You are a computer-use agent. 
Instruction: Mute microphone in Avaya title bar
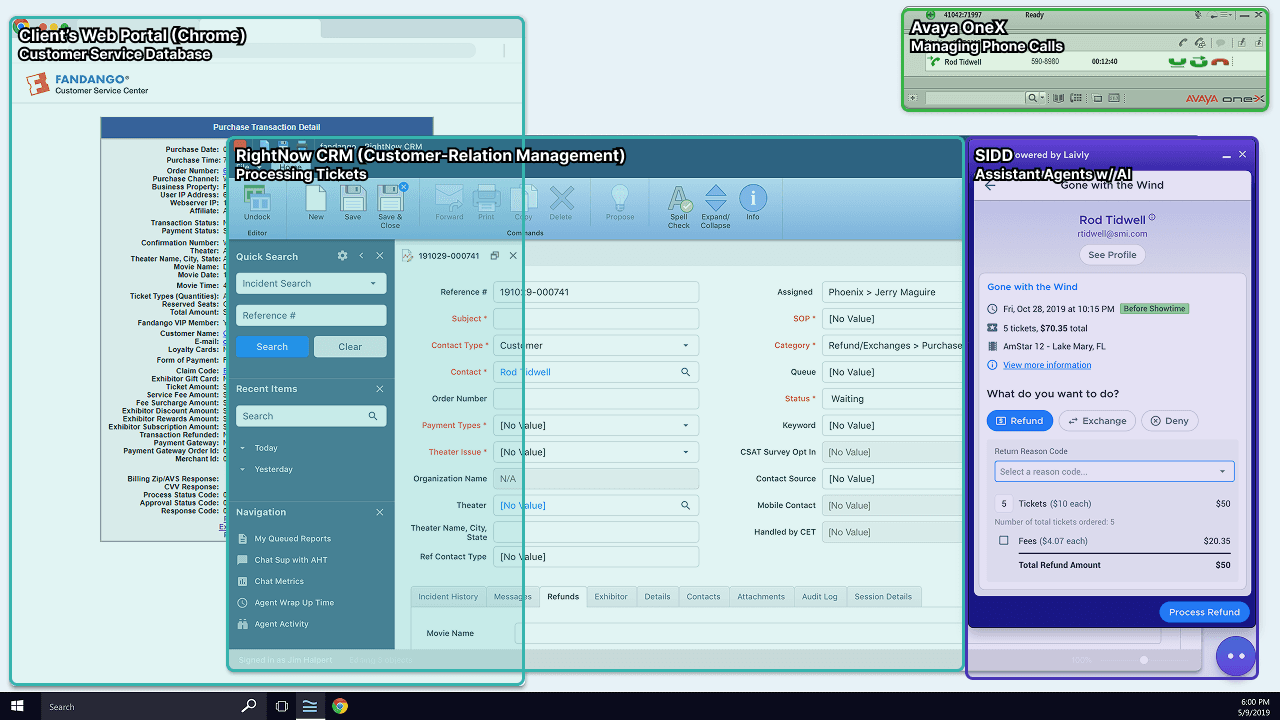click(x=1198, y=15)
